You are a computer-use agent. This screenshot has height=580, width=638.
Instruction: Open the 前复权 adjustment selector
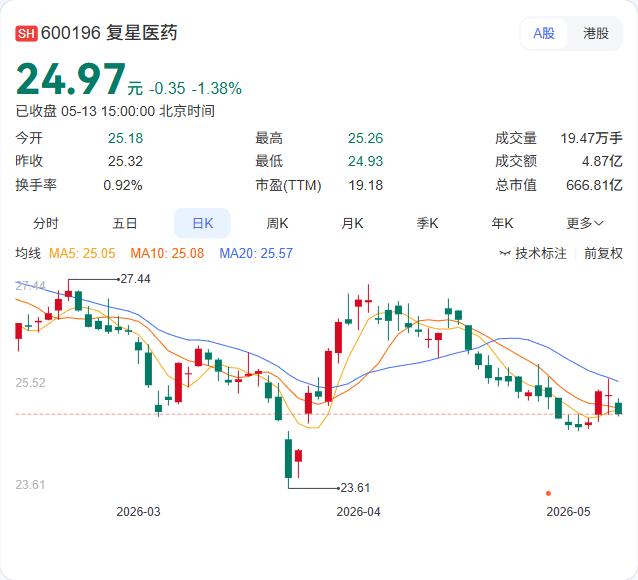click(603, 254)
